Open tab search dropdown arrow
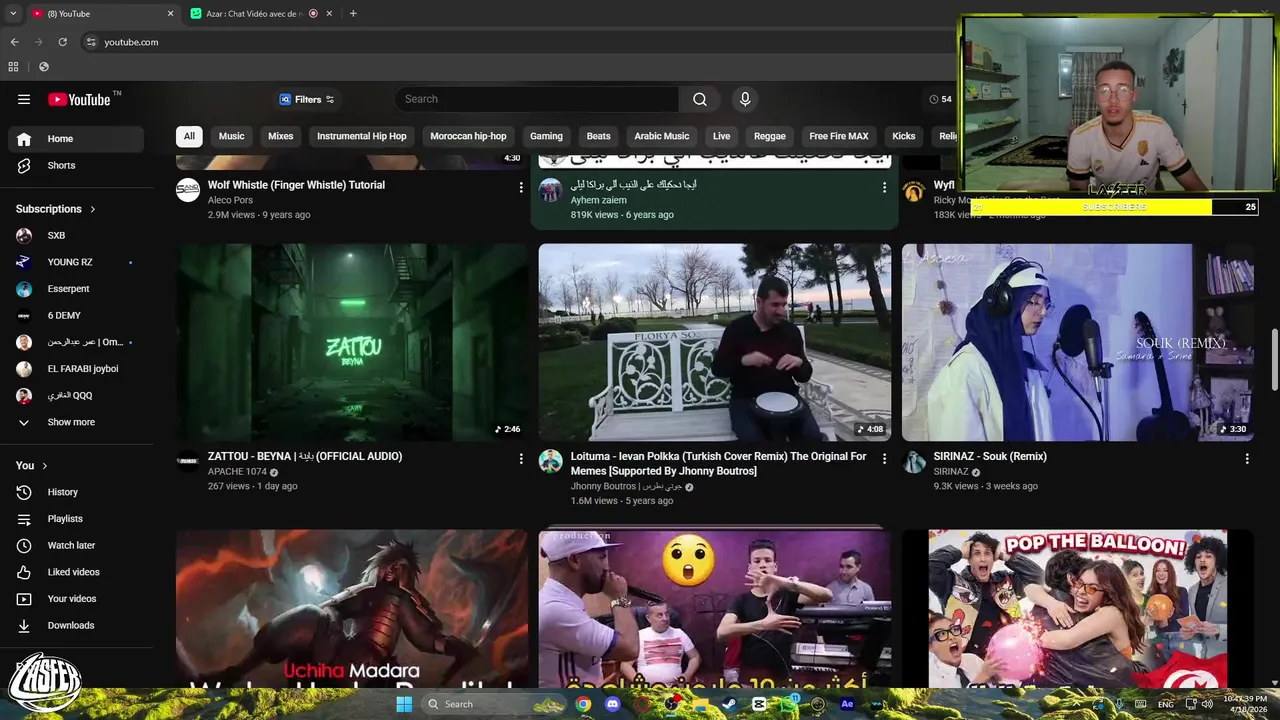This screenshot has width=1280, height=720. (x=13, y=14)
